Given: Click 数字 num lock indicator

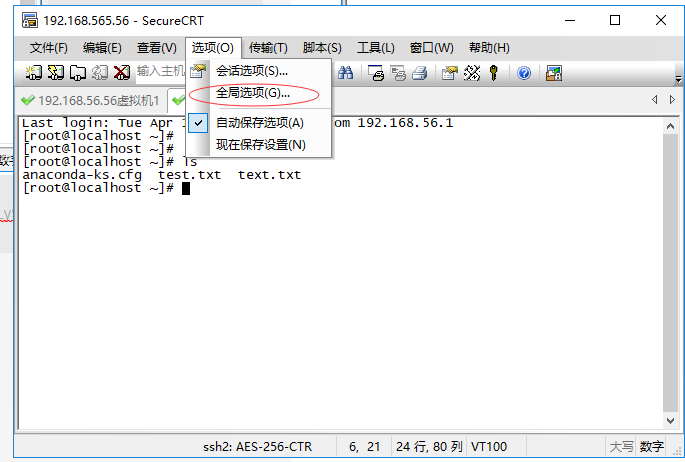Looking at the screenshot, I should [651, 446].
